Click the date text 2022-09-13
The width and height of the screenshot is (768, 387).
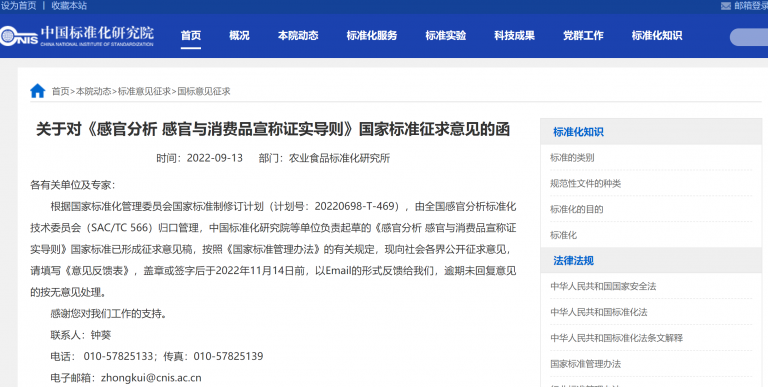(x=215, y=158)
